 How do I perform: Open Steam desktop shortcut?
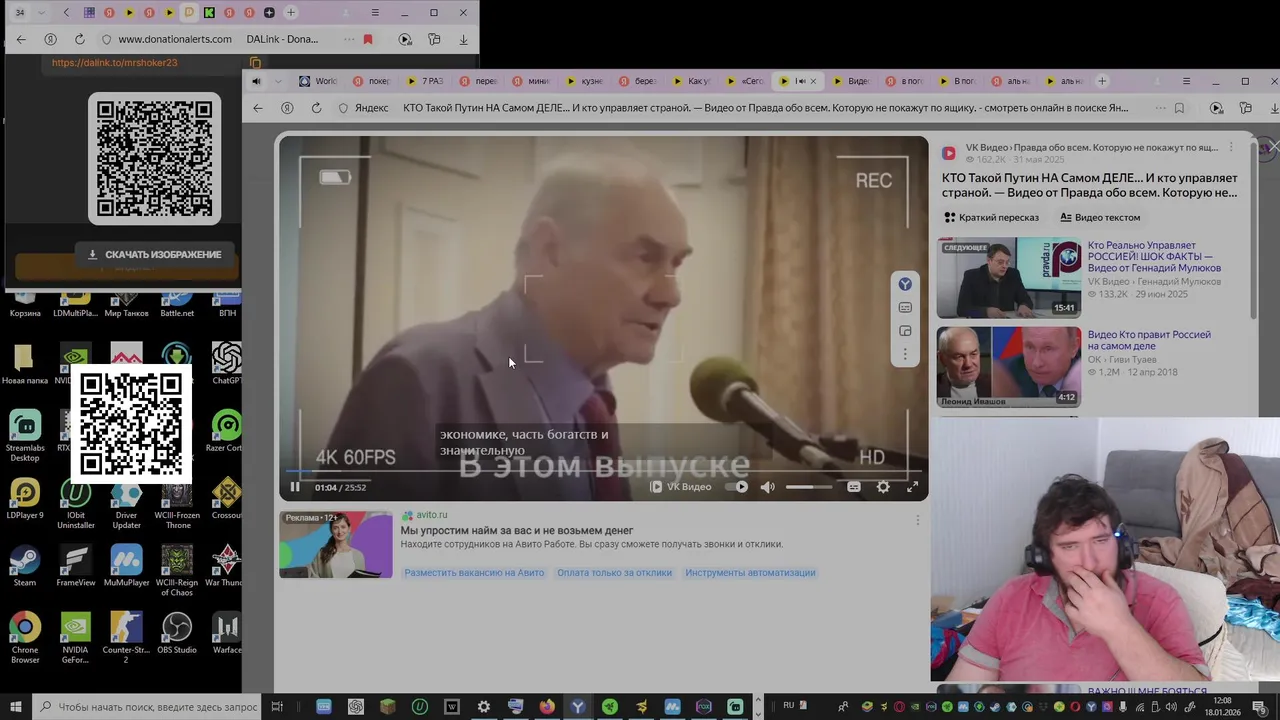(x=25, y=565)
